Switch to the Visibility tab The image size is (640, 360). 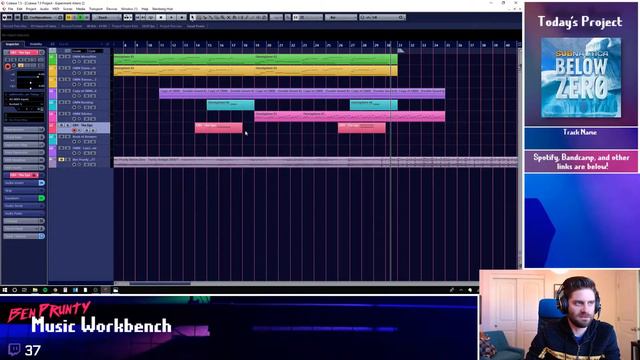tap(36, 44)
